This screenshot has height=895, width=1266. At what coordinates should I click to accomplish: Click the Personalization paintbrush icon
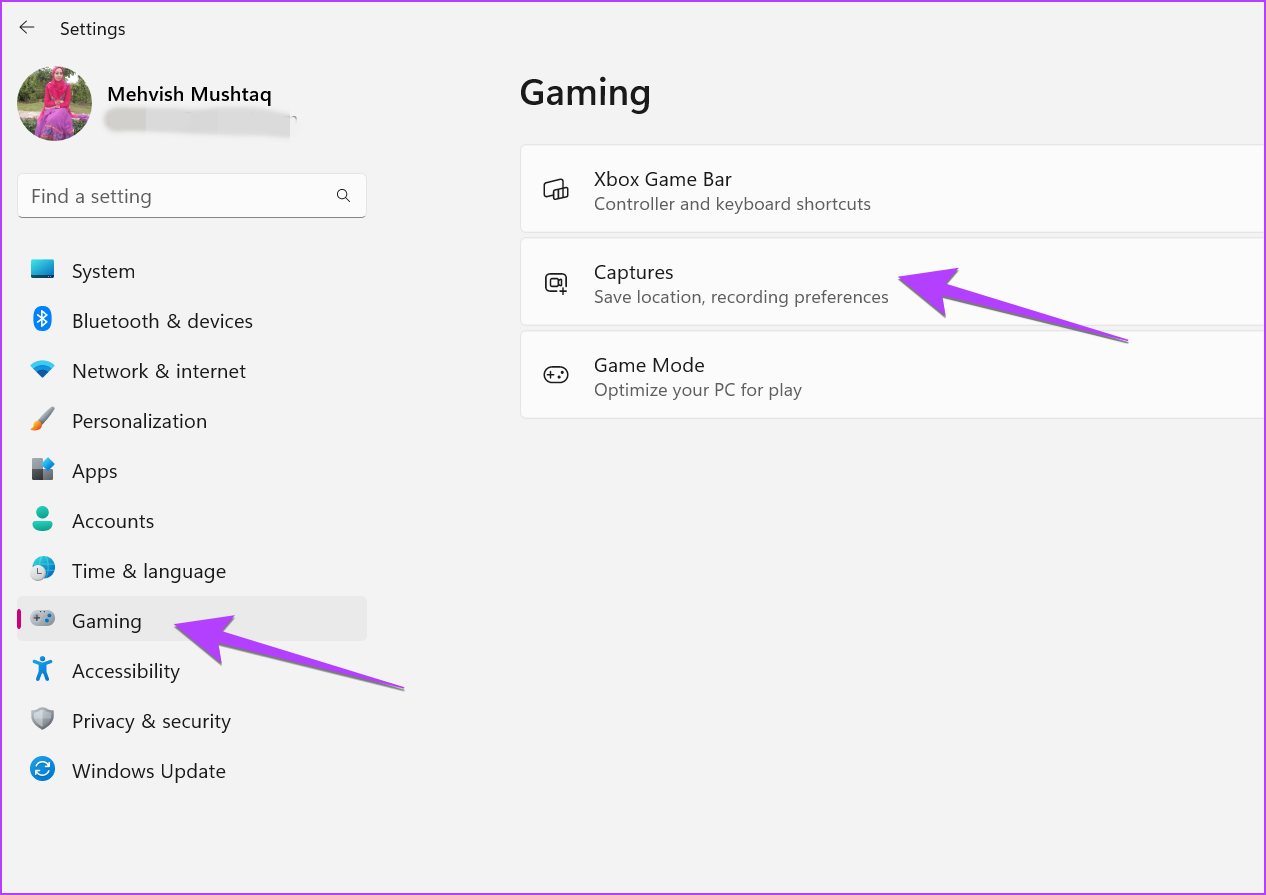[x=42, y=420]
